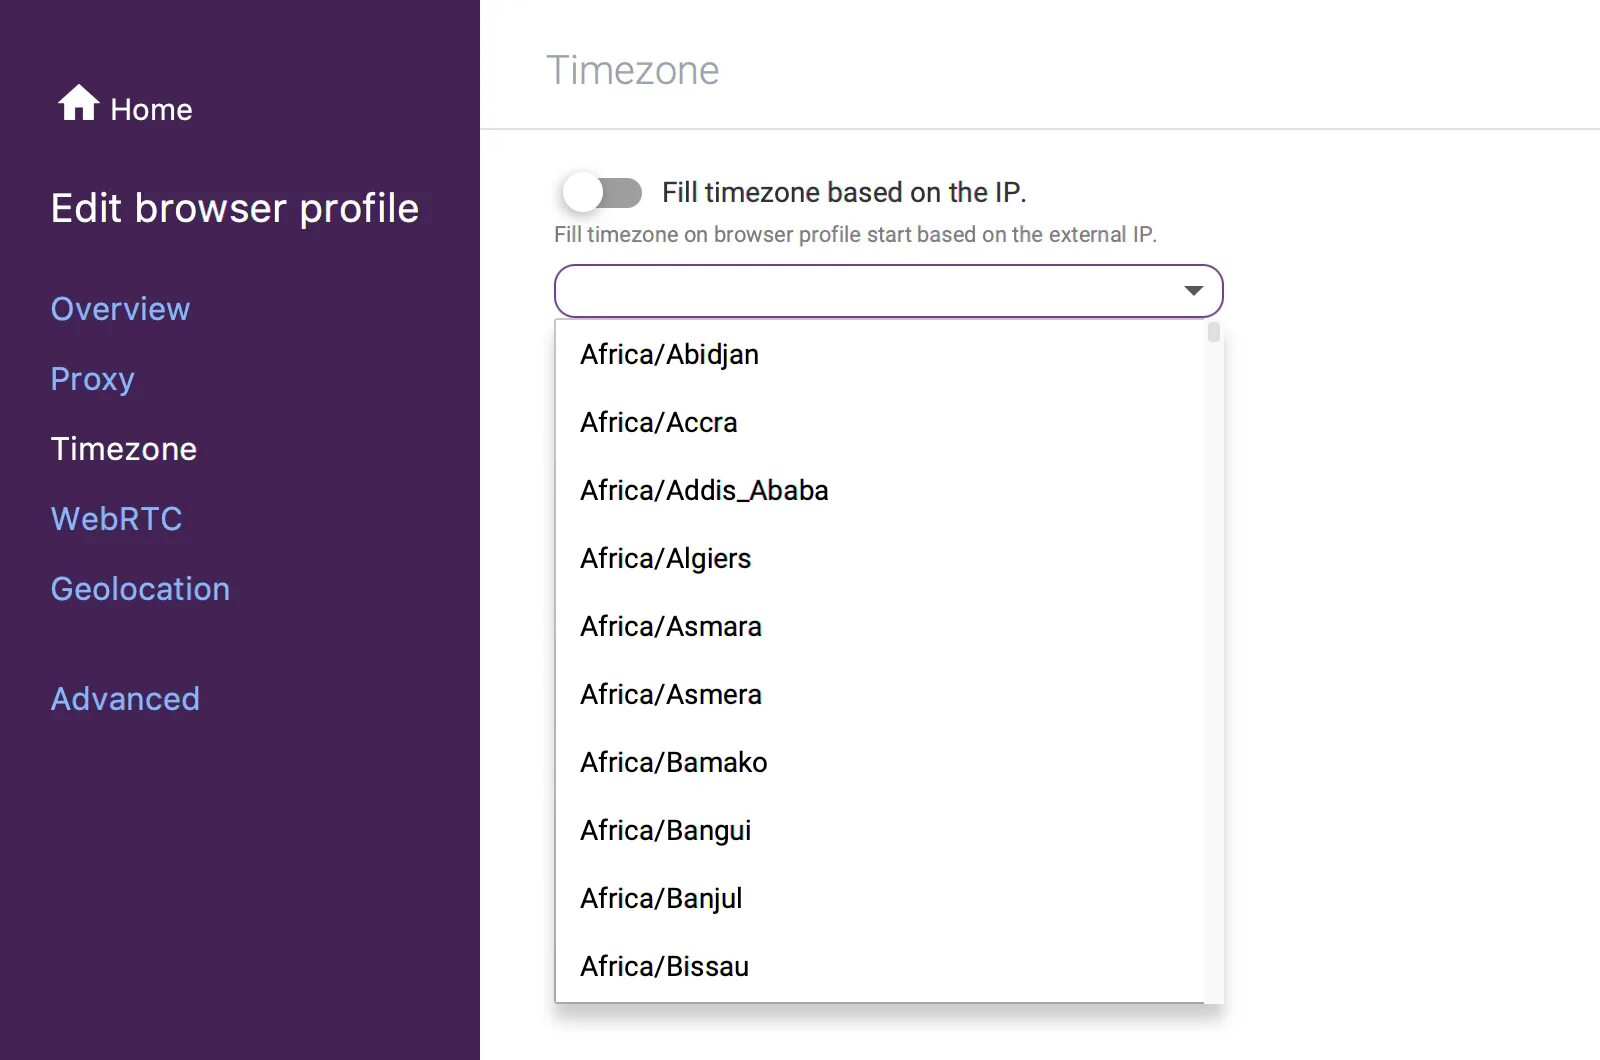Click the Home house icon
1600x1060 pixels.
coord(78,103)
